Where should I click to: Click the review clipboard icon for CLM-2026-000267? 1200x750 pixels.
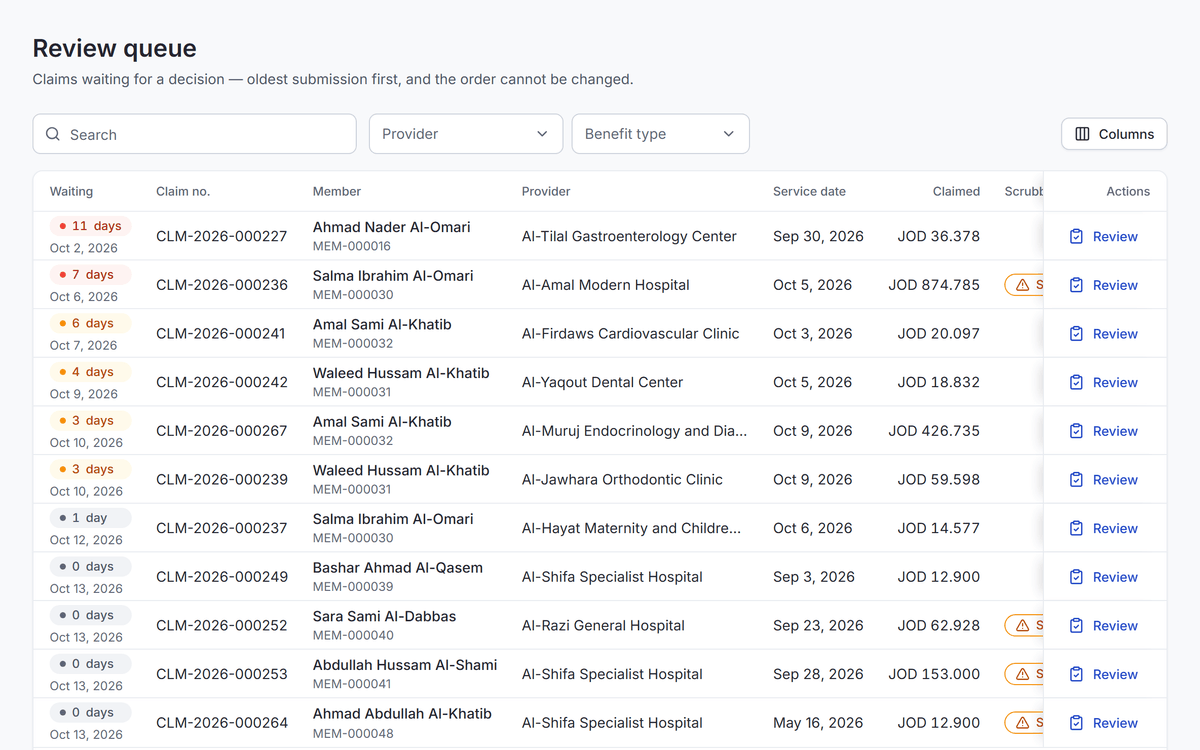(x=1076, y=431)
